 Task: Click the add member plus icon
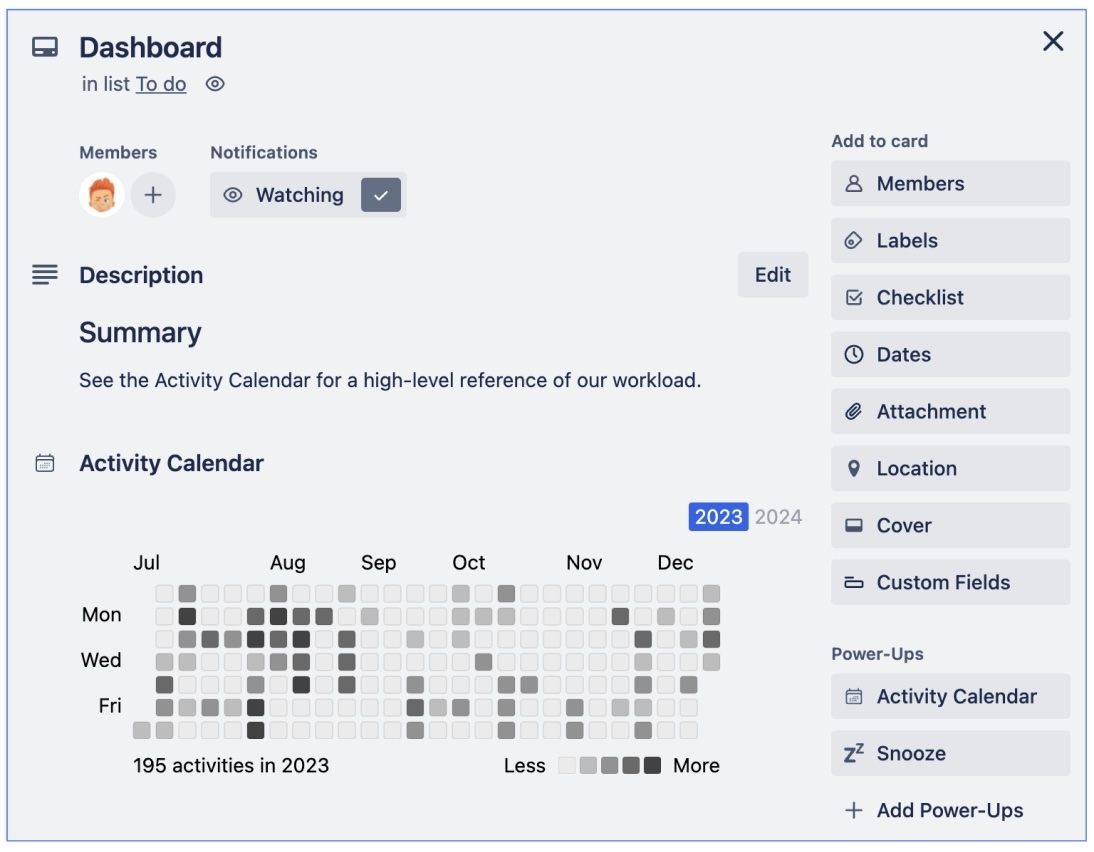[153, 195]
